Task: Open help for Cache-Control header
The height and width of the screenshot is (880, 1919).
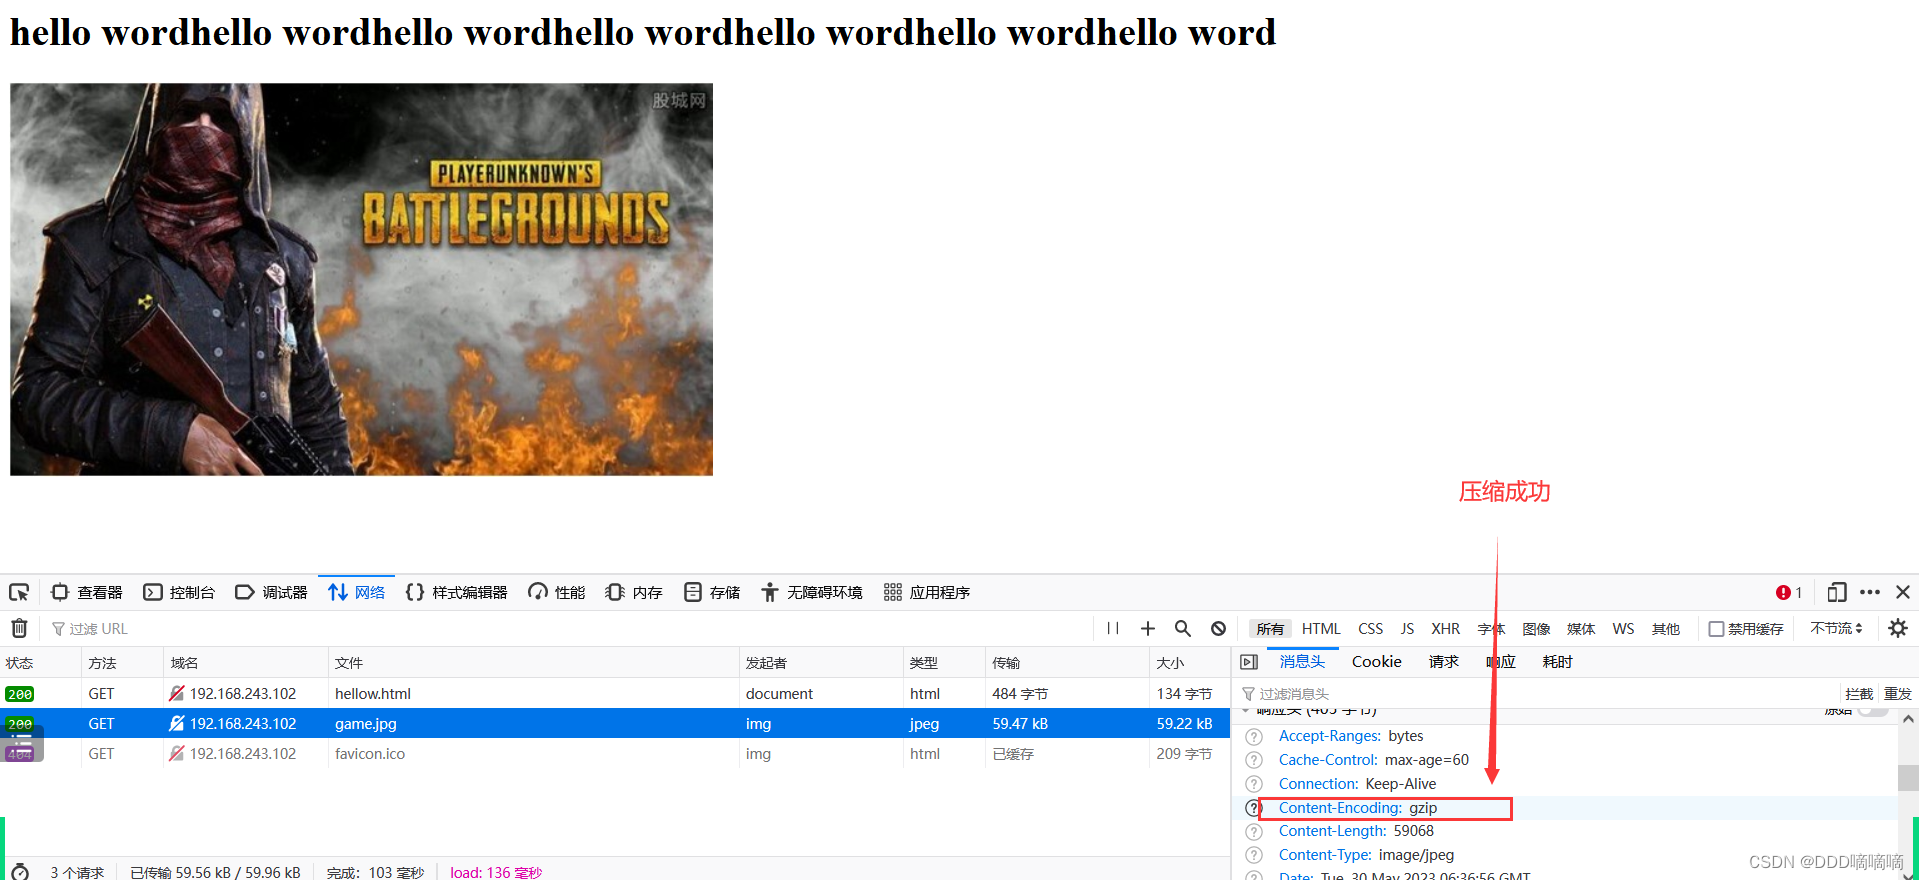Action: click(1254, 760)
